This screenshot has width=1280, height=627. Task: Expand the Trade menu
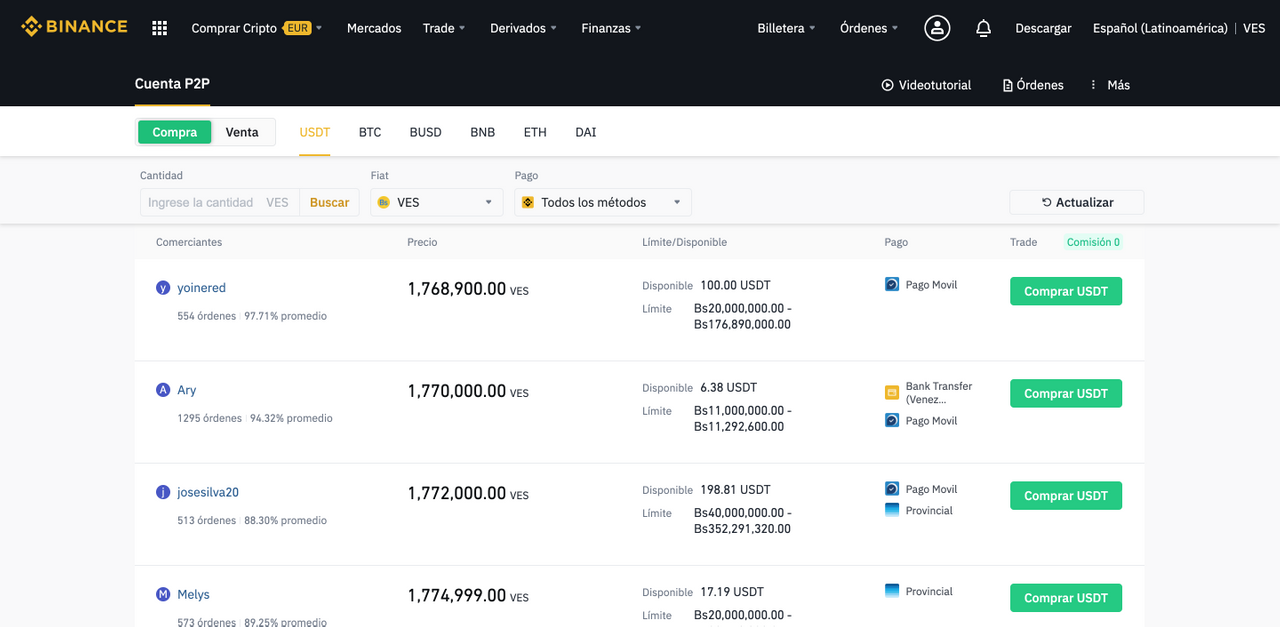[444, 28]
